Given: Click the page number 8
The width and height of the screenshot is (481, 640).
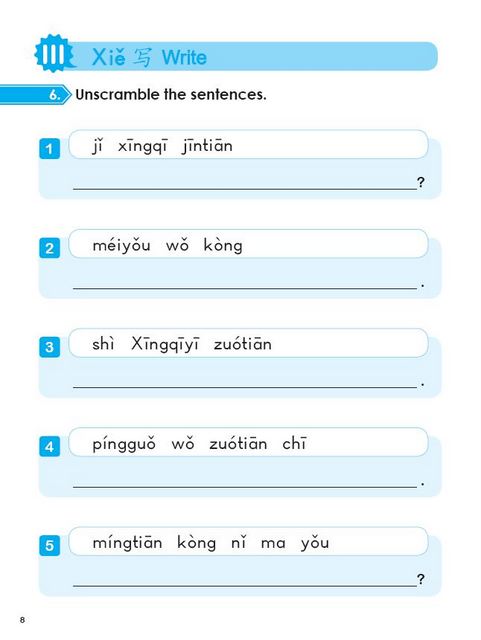Looking at the screenshot, I should (22, 620).
